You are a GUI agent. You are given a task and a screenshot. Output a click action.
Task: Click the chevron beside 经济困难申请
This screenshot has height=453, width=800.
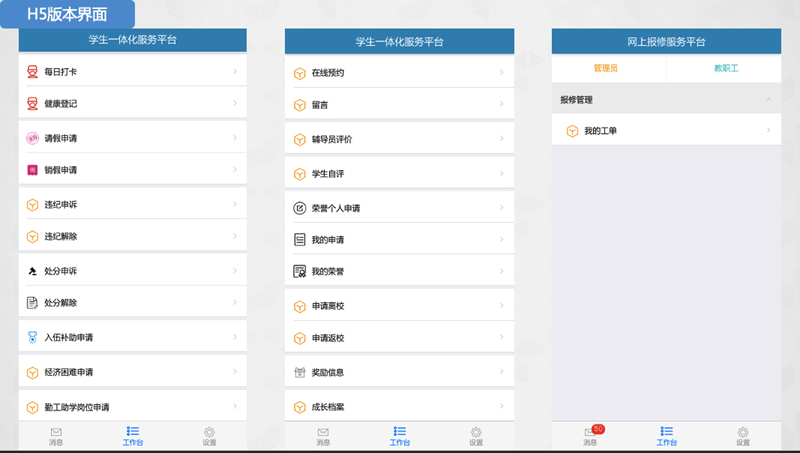pos(234,372)
